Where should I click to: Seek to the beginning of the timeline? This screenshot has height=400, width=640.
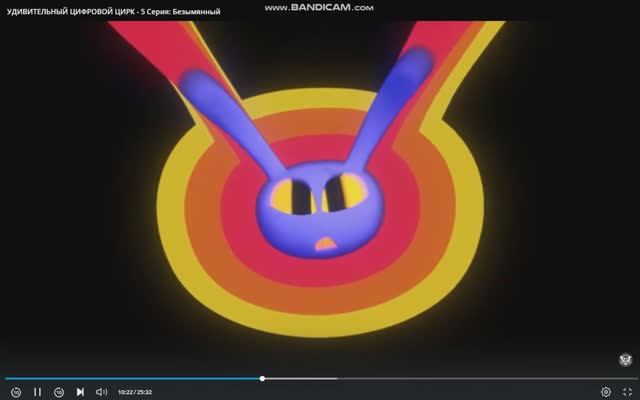7,378
